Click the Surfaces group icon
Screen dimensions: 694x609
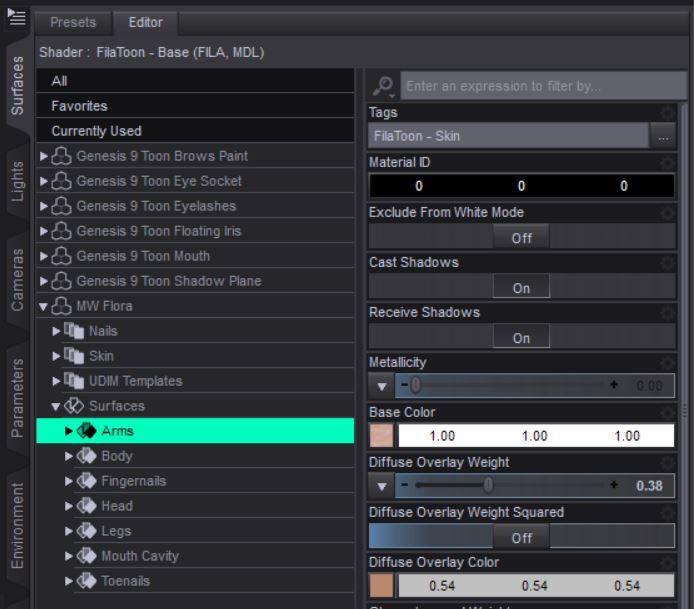click(x=74, y=406)
